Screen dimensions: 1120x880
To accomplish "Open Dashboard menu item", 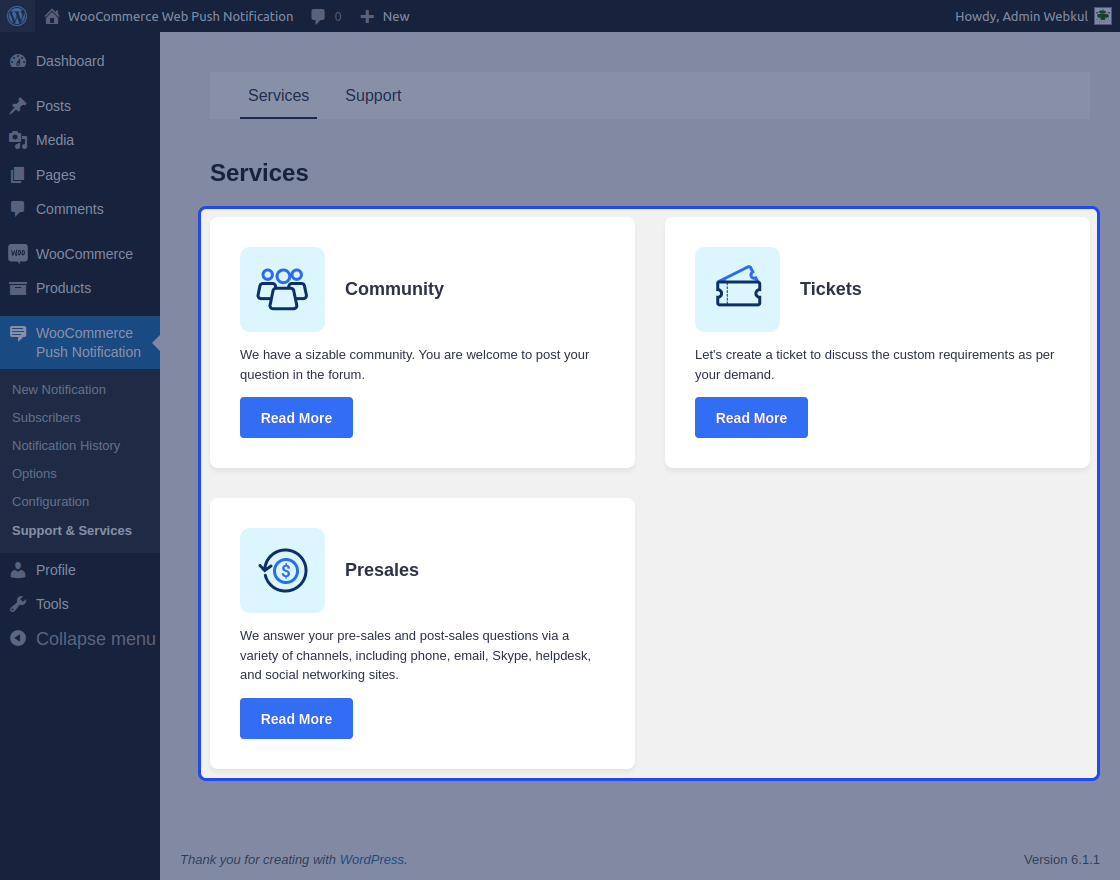I will pyautogui.click(x=70, y=61).
